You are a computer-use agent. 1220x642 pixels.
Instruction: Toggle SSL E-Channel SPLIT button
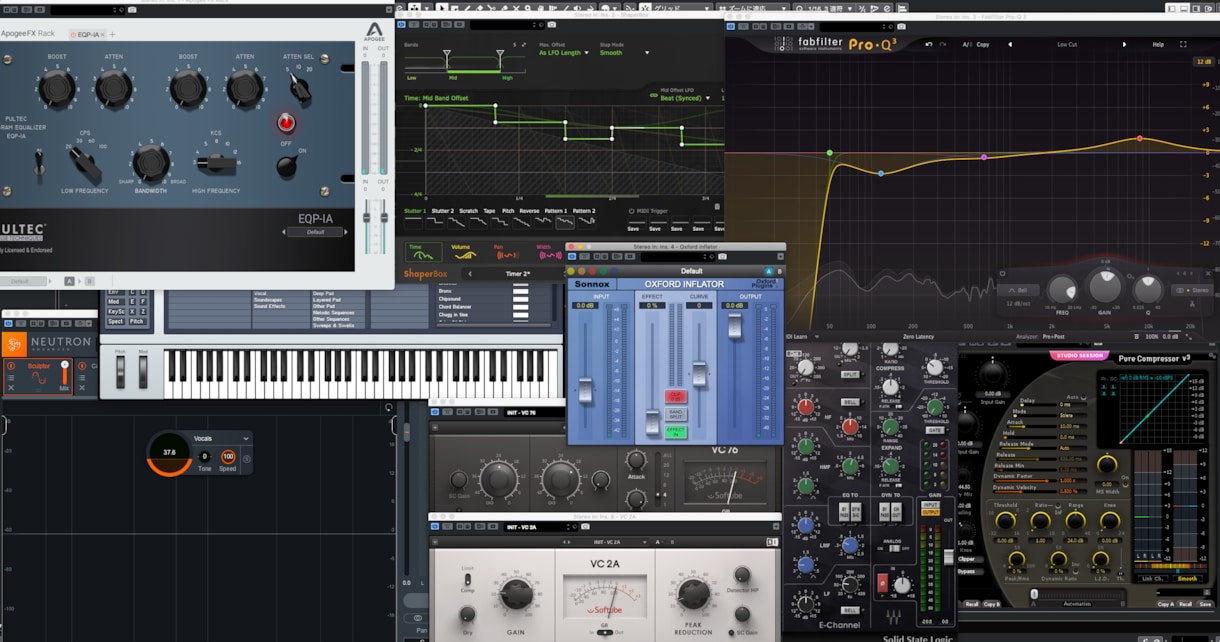[850, 374]
